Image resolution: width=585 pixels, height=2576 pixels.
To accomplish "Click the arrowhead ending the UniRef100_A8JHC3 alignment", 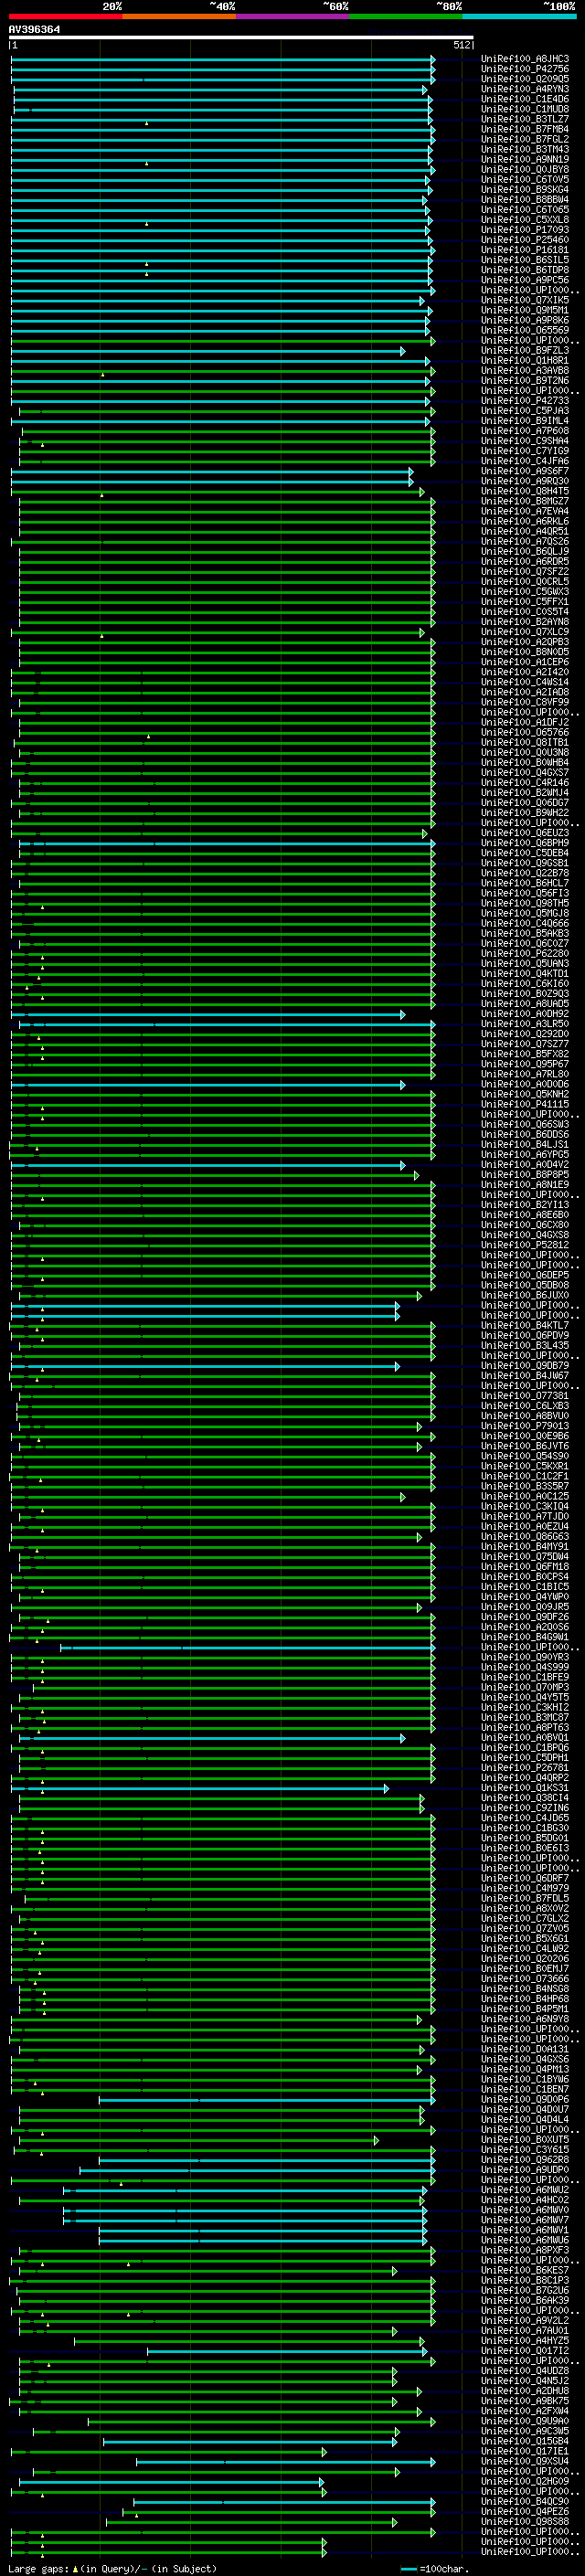I will click(x=433, y=60).
